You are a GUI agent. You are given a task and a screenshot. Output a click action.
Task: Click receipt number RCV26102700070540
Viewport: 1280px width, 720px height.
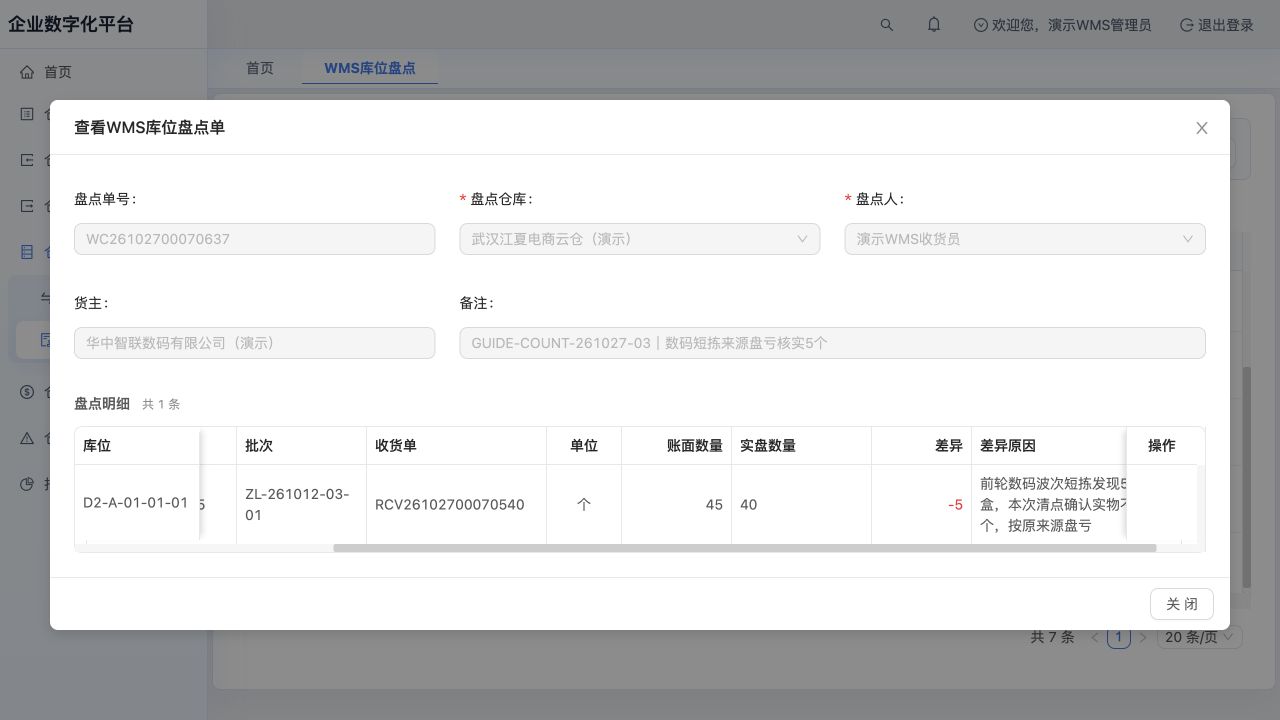click(x=450, y=505)
